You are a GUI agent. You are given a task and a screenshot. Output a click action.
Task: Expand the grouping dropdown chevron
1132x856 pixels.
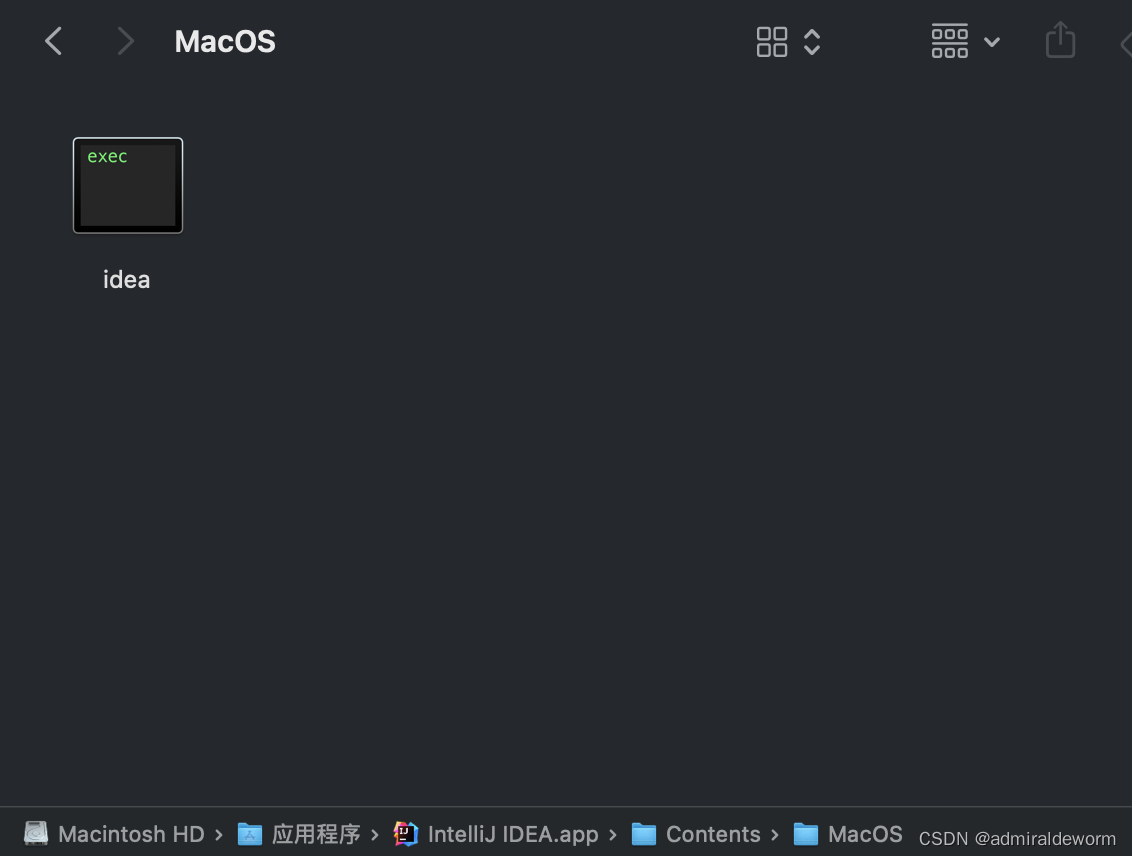[x=992, y=42]
